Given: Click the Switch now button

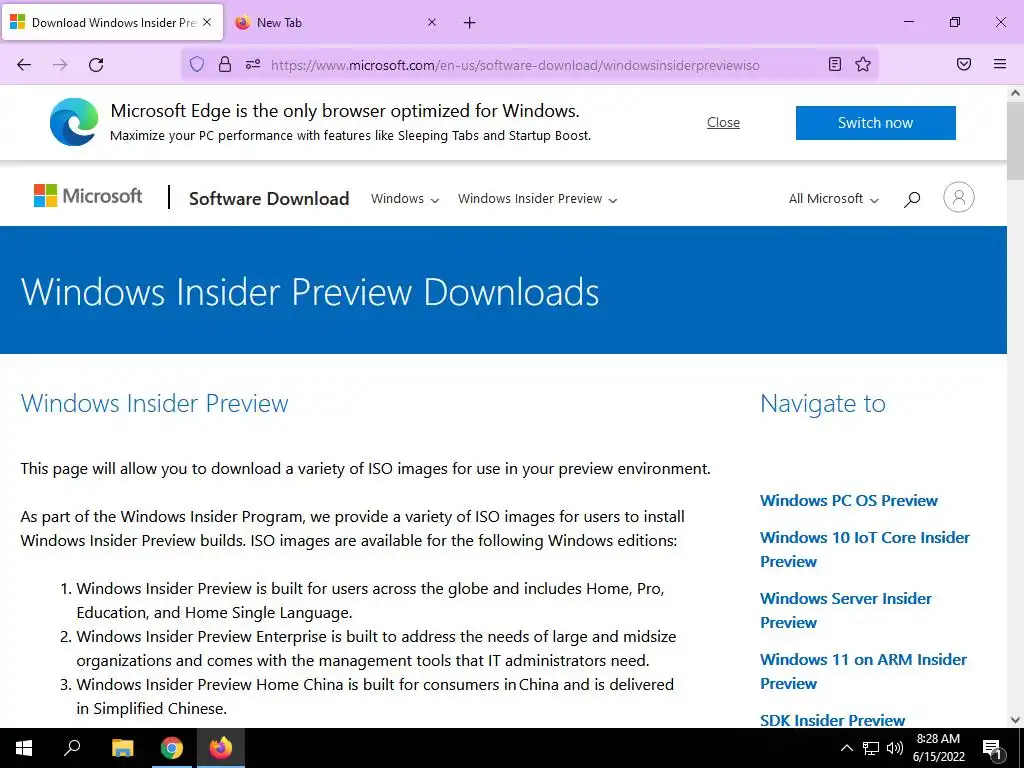Looking at the screenshot, I should point(875,123).
